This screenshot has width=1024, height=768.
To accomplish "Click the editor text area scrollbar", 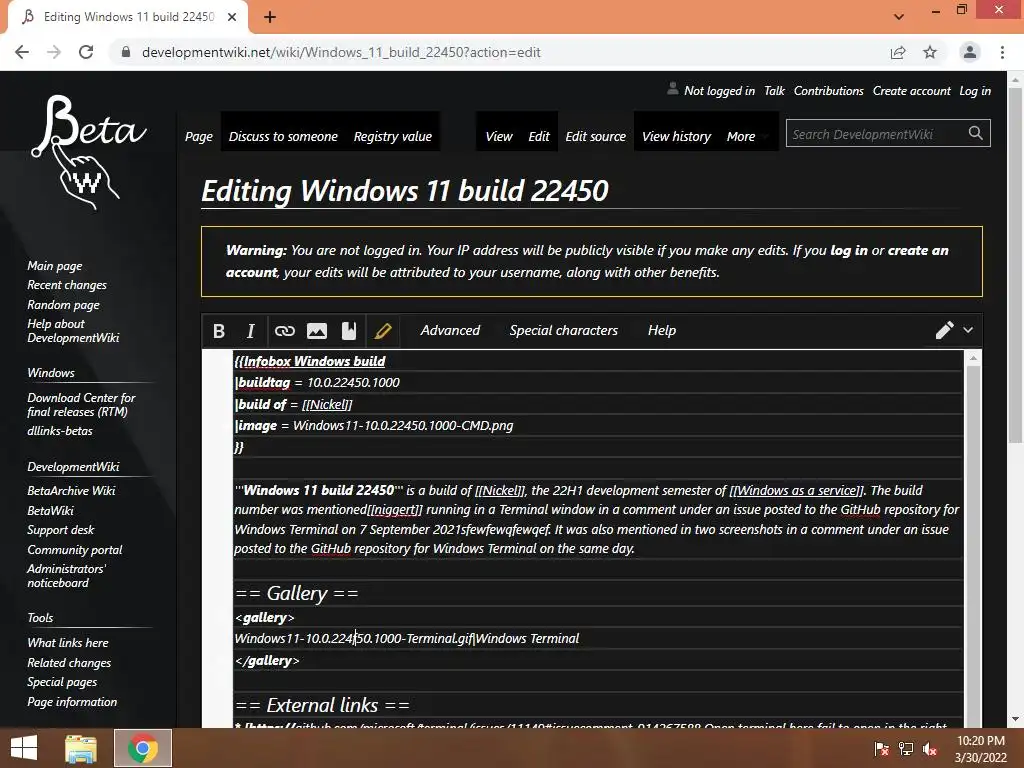I will click(973, 539).
